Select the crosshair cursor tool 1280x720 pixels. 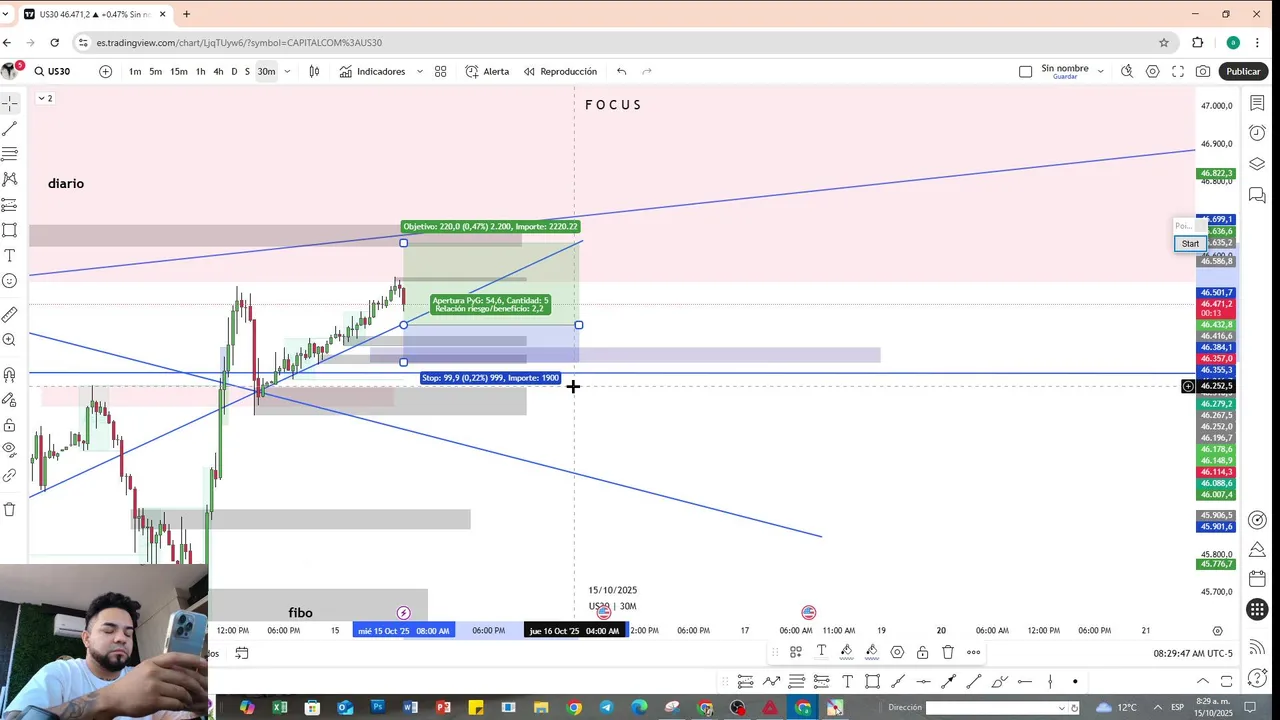pos(10,104)
